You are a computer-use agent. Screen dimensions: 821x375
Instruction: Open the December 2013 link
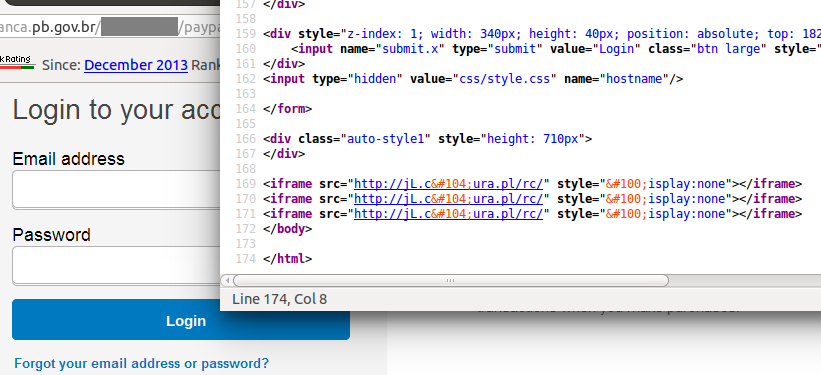[136, 65]
